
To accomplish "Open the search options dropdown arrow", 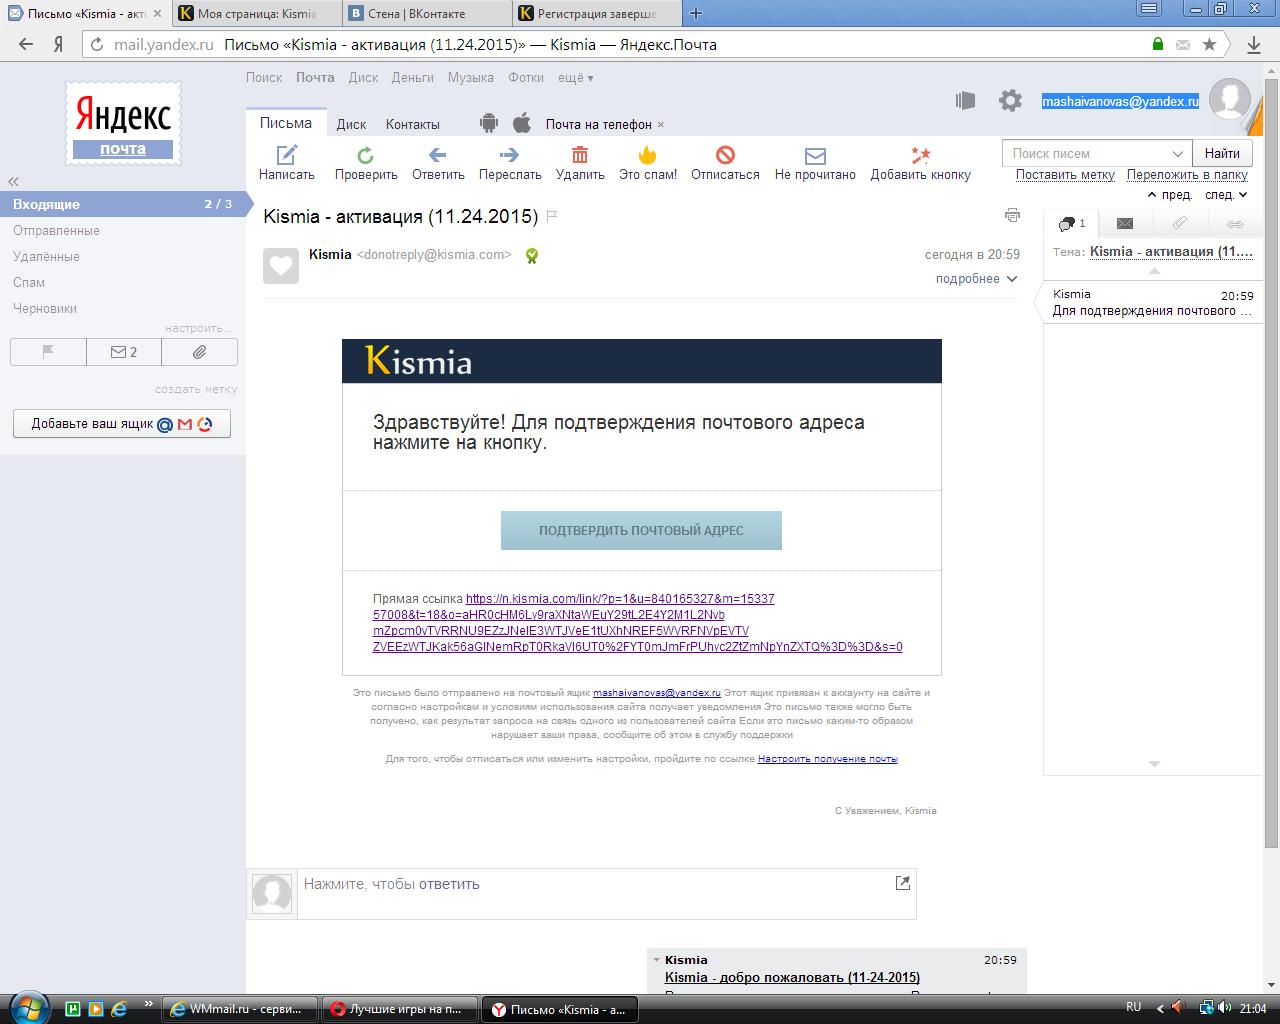I will (1178, 153).
